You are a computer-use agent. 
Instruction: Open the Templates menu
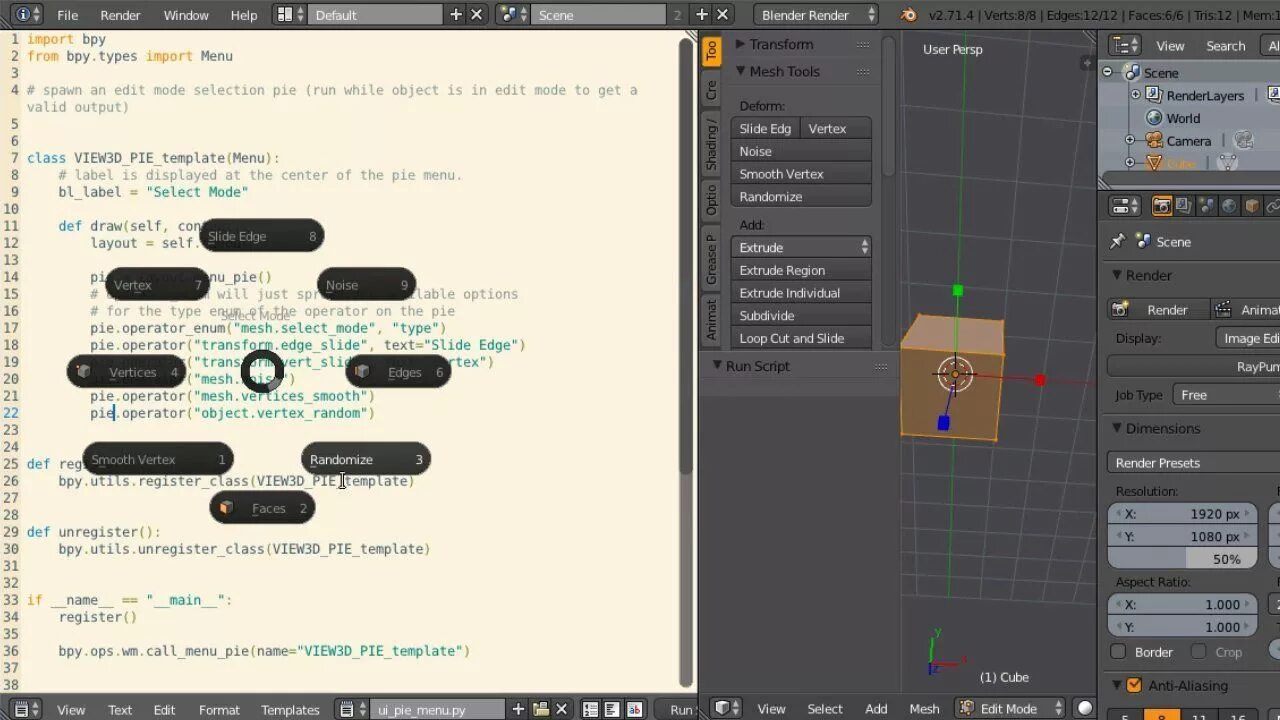pyautogui.click(x=290, y=710)
